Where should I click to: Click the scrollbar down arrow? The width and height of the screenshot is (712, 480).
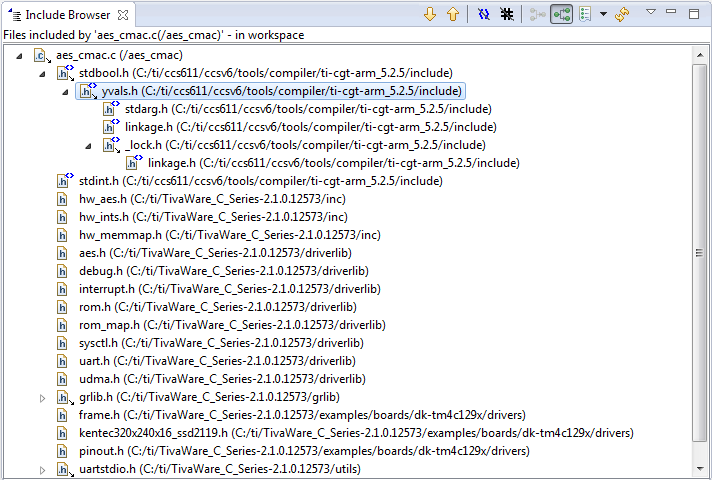point(699,469)
